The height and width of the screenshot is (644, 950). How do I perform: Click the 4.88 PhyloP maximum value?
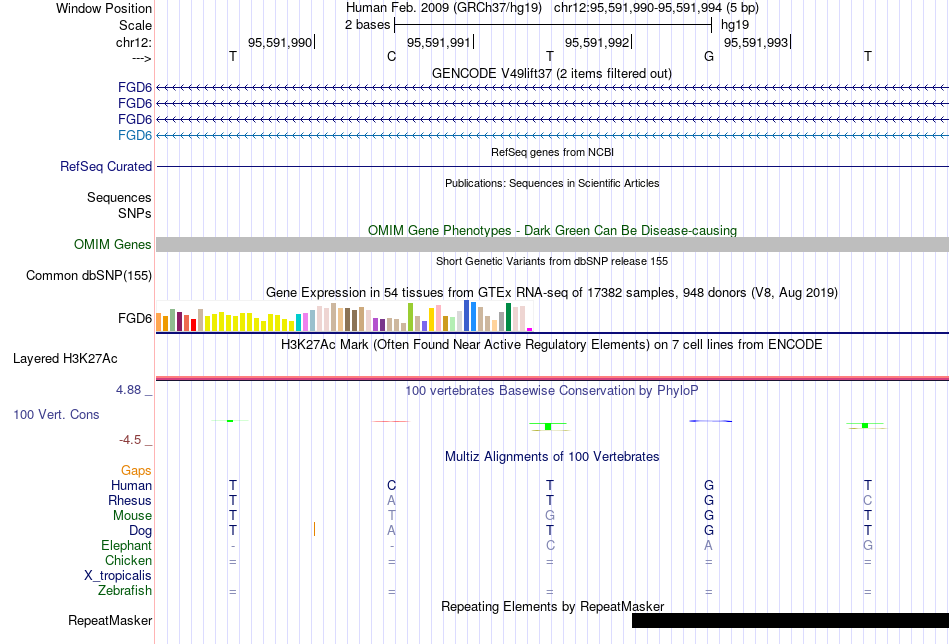pyautogui.click(x=128, y=390)
